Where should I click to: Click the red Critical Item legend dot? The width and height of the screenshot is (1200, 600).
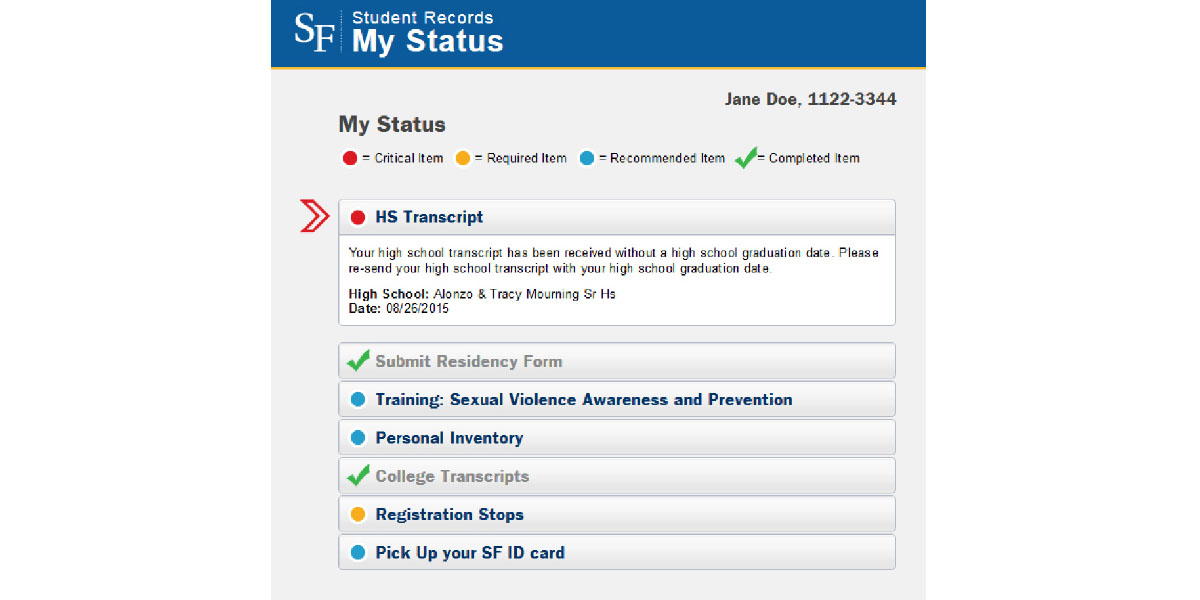coord(350,158)
